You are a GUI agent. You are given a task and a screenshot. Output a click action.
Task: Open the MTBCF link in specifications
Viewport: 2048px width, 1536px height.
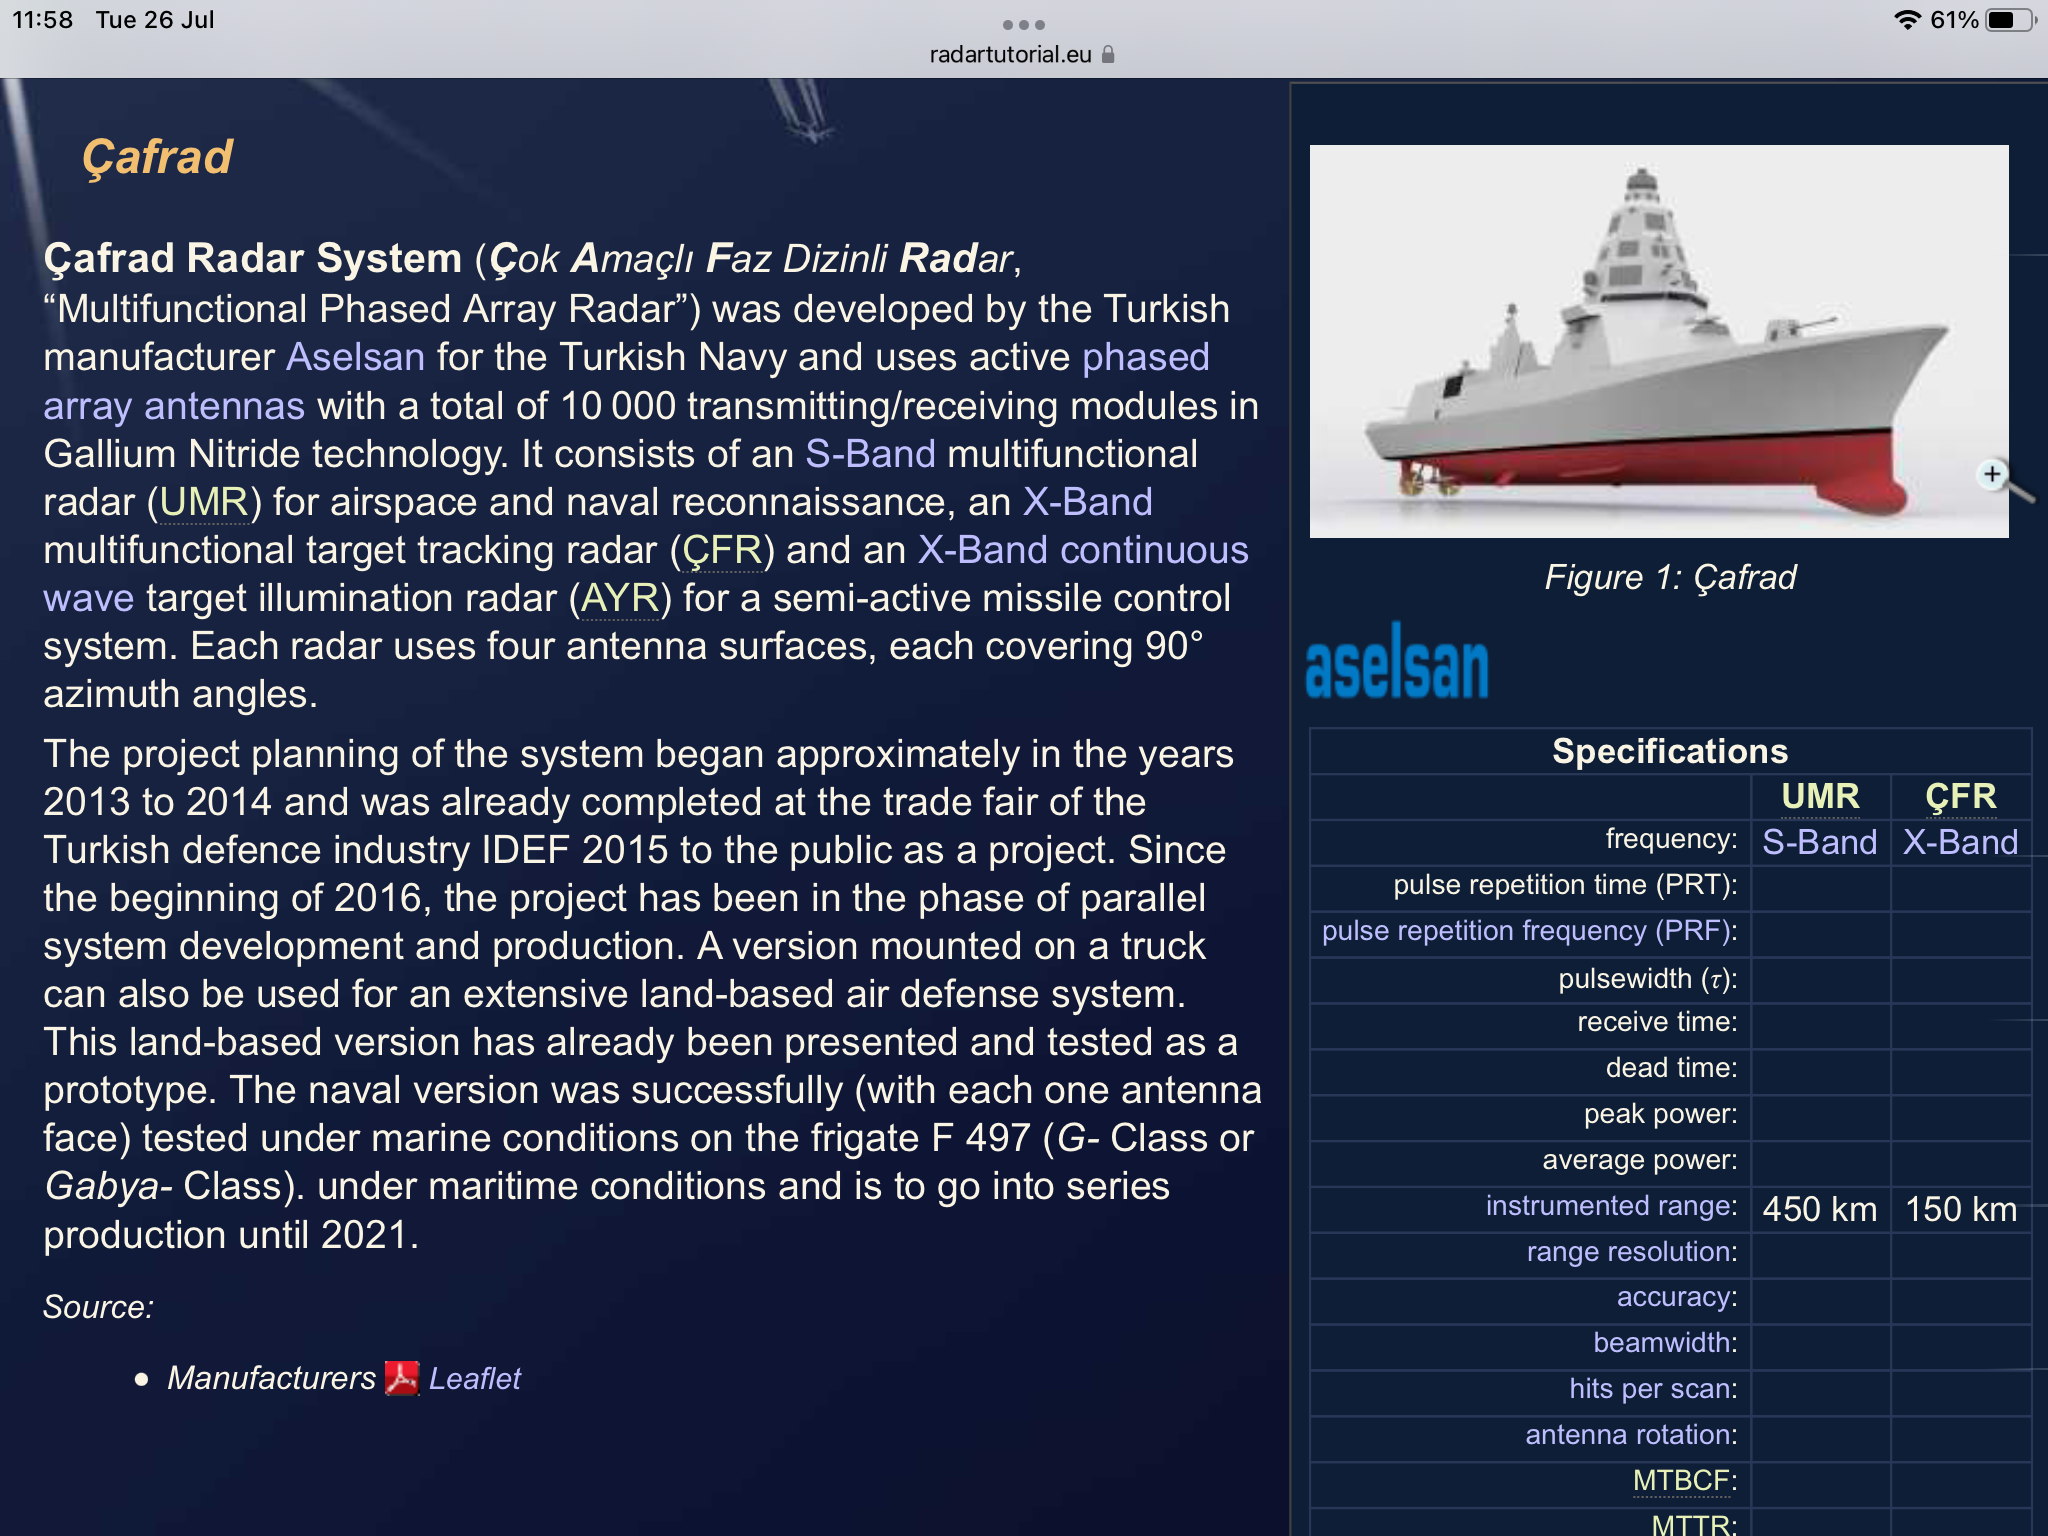(x=1680, y=1480)
